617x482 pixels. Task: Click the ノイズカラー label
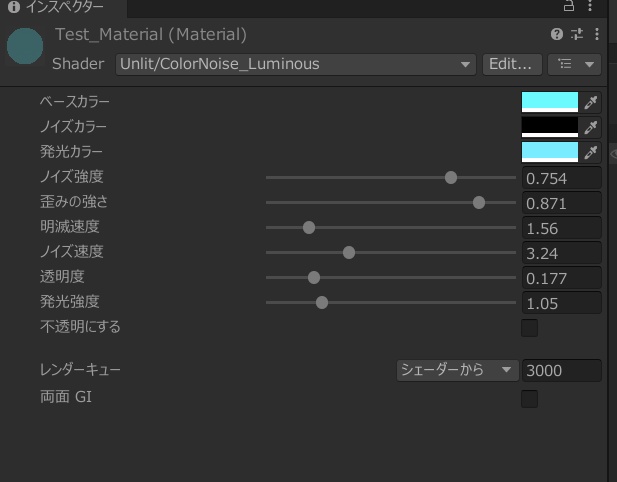[x=73, y=127]
